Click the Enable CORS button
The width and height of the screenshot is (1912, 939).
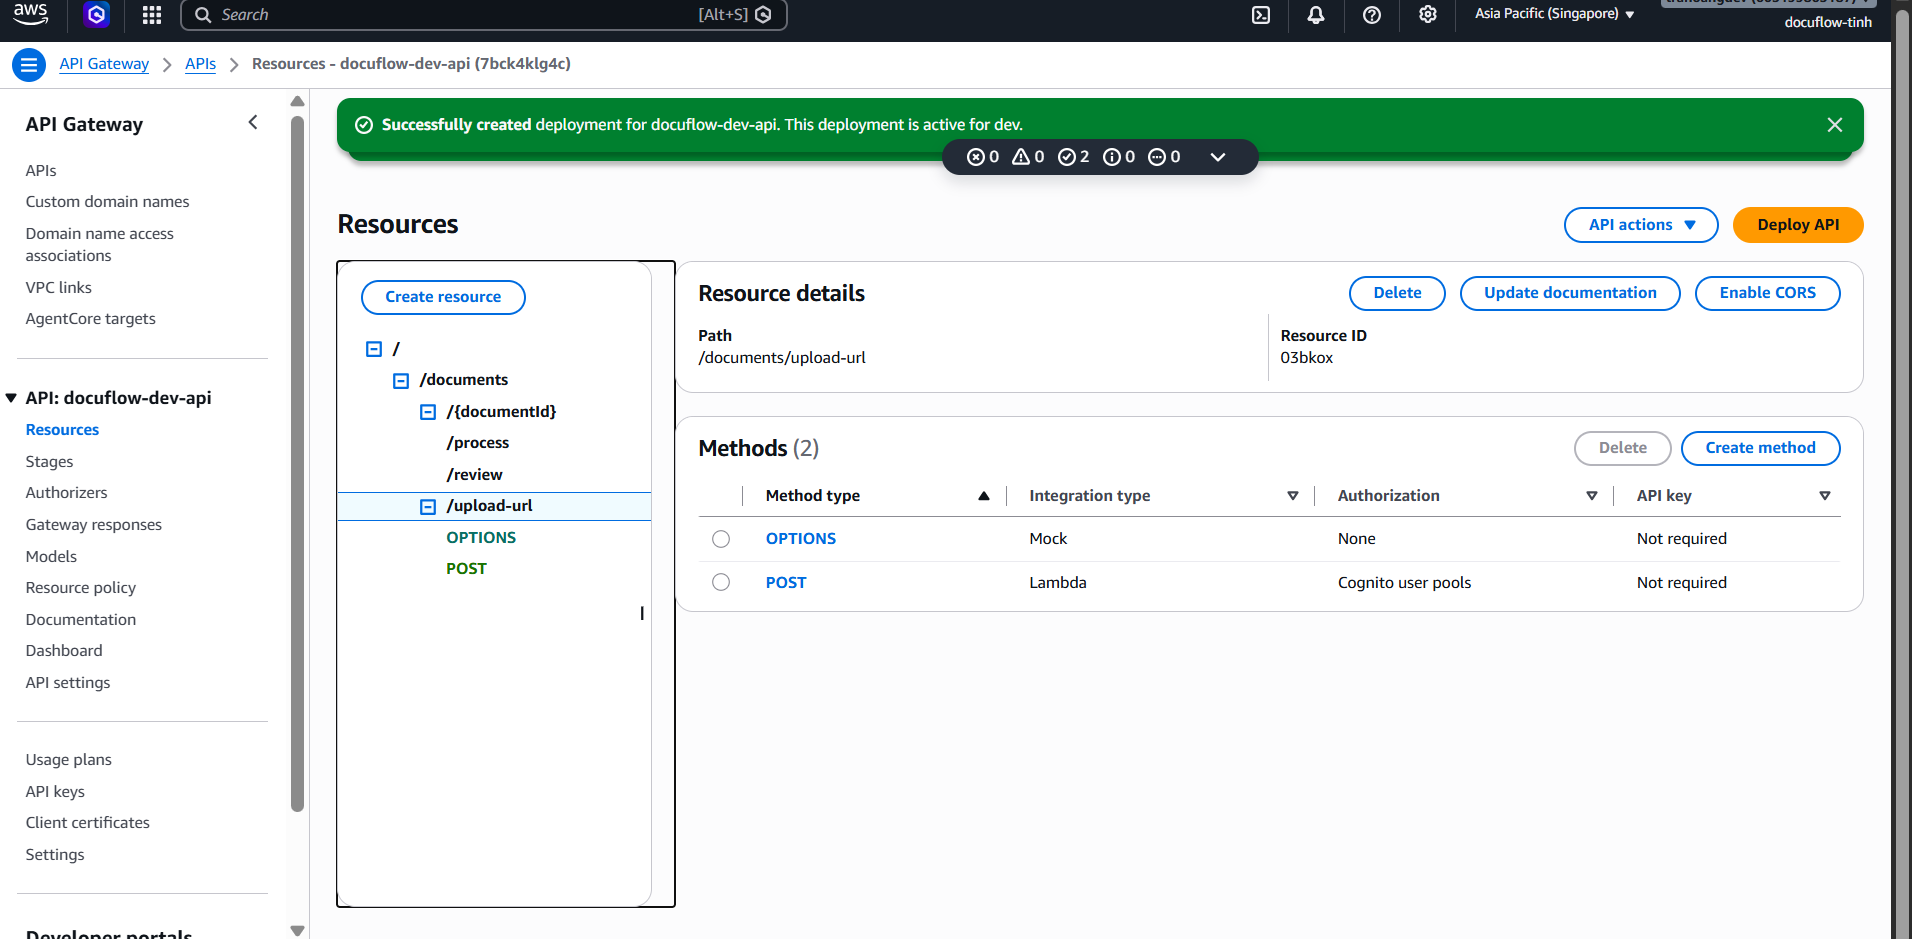tap(1767, 293)
